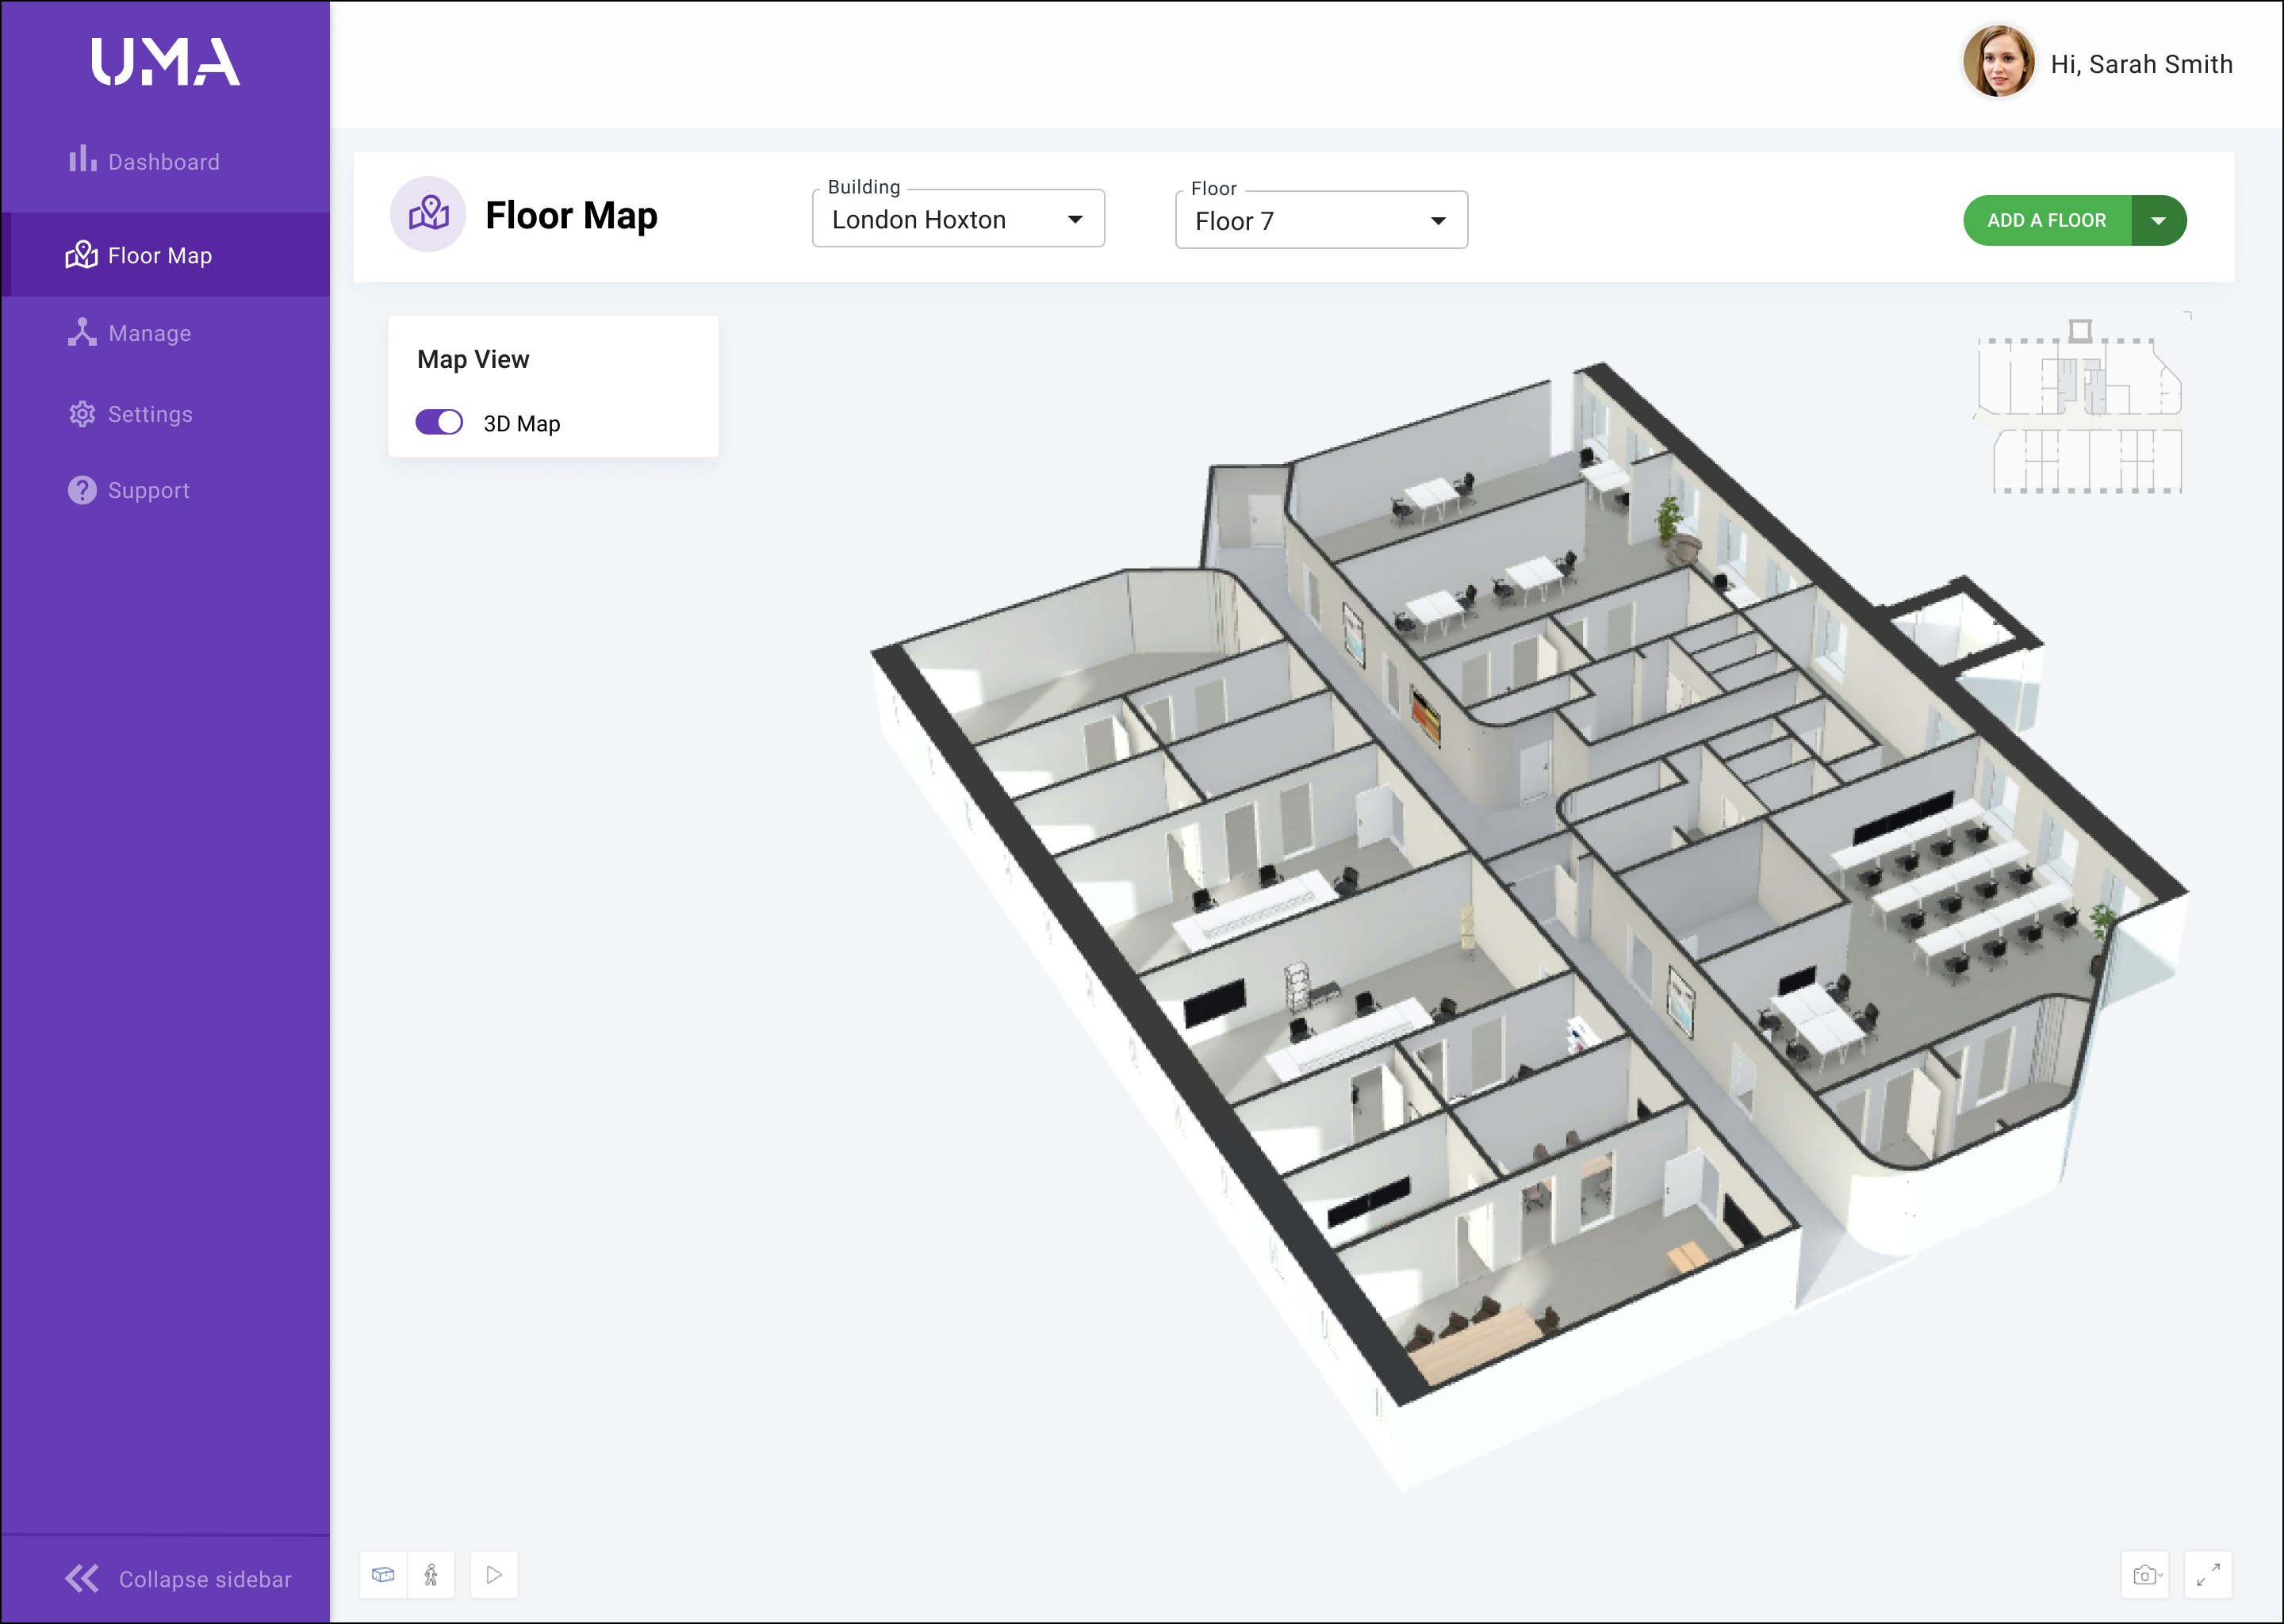
Task: Switch to the 3D dollhouse view icon
Action: click(383, 1575)
